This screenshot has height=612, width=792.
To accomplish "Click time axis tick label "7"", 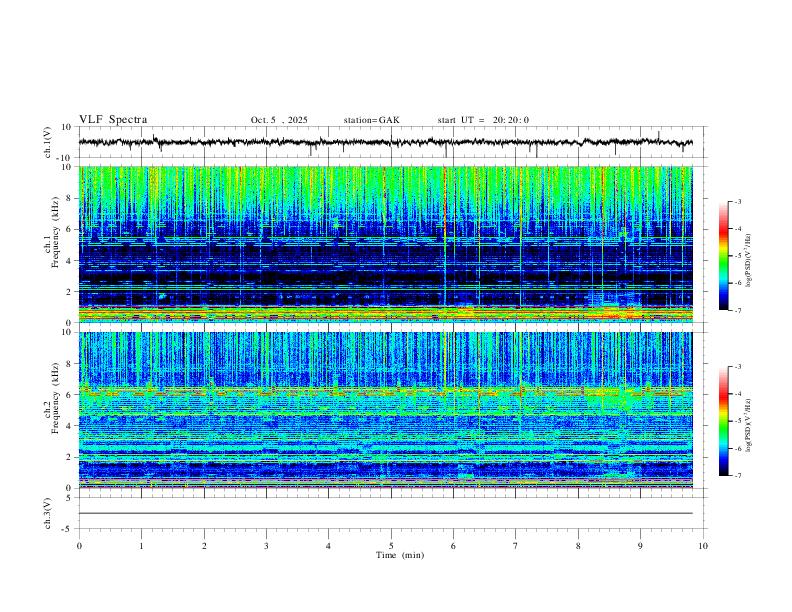I will click(516, 546).
